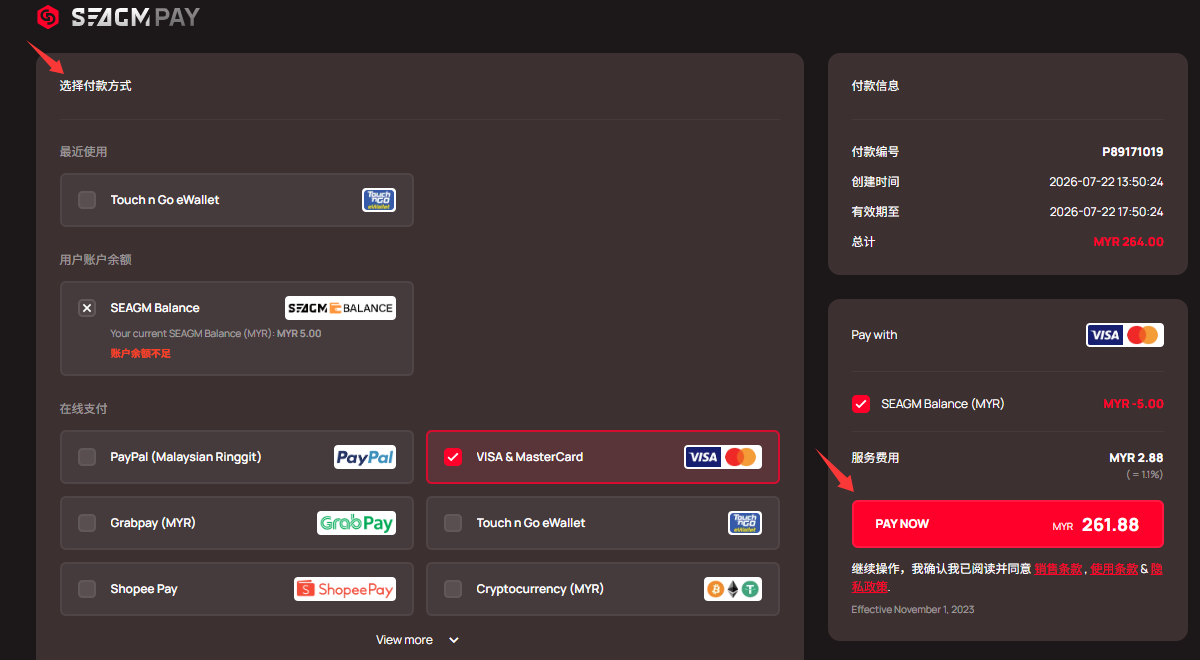Viewport: 1200px width, 660px height.
Task: Click the PayPal logo icon
Action: pyautogui.click(x=365, y=457)
